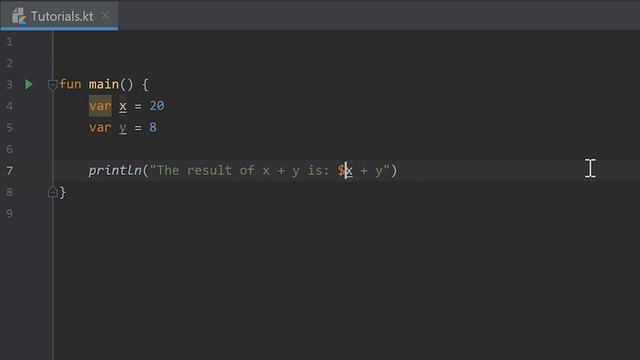Click the fun keyword on line 3
640x360 pixels.
pos(70,84)
